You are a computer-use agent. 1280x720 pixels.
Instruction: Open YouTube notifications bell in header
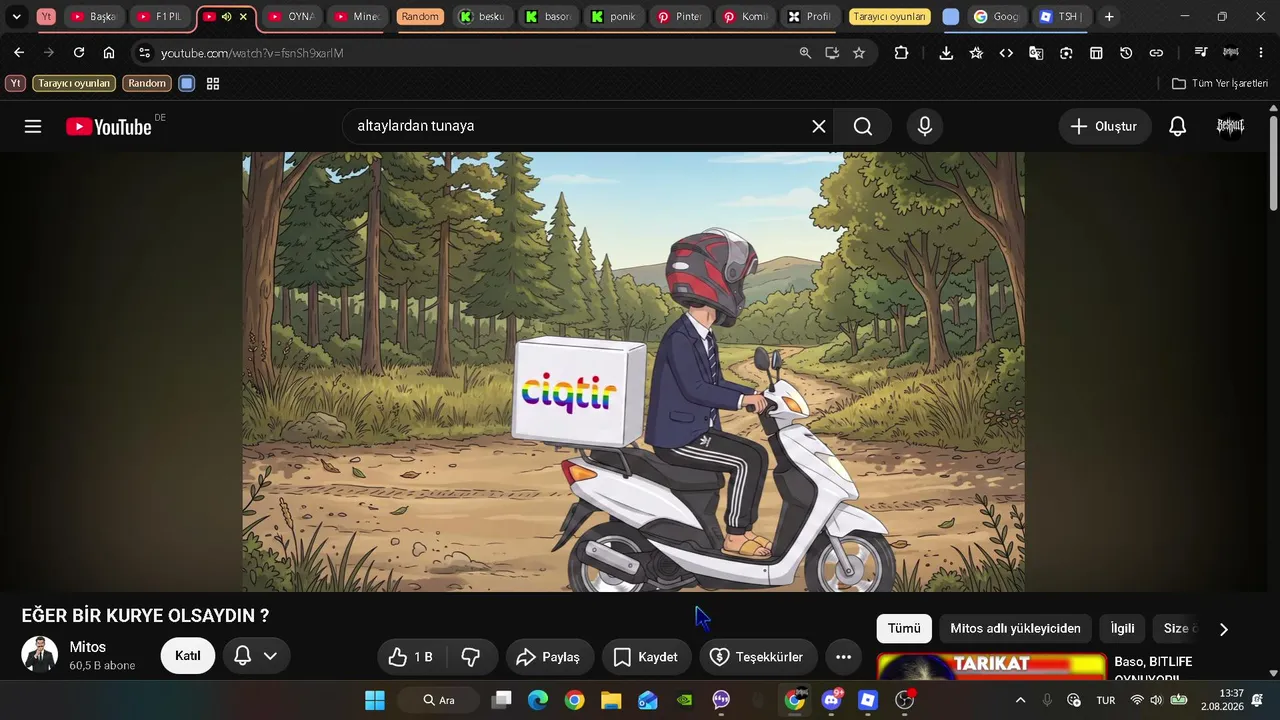[x=1178, y=126]
